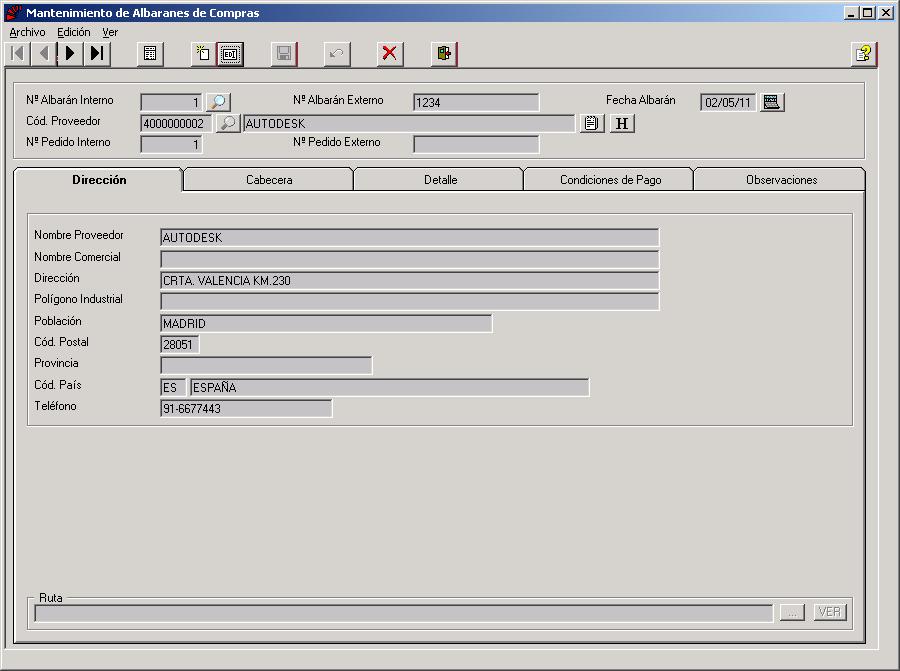900x671 pixels.
Task: Close the Mantenimiento de Albaranes window
Action: pyautogui.click(x=886, y=13)
